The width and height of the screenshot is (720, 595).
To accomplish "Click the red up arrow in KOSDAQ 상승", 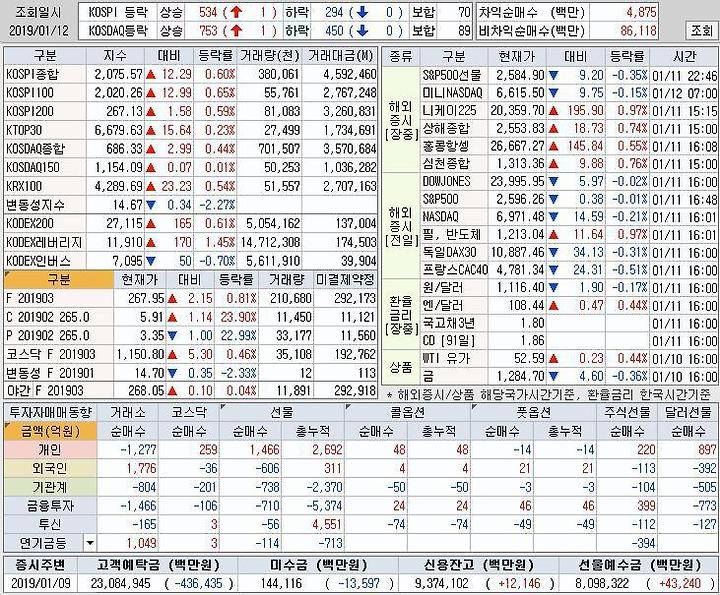I will (x=236, y=31).
